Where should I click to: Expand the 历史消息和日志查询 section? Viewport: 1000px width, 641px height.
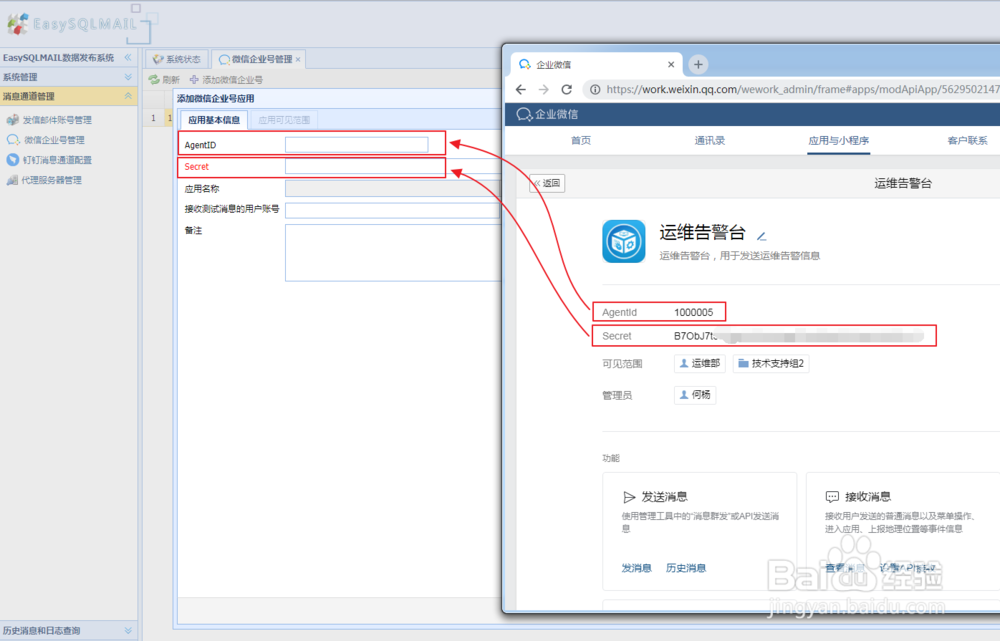[x=128, y=630]
